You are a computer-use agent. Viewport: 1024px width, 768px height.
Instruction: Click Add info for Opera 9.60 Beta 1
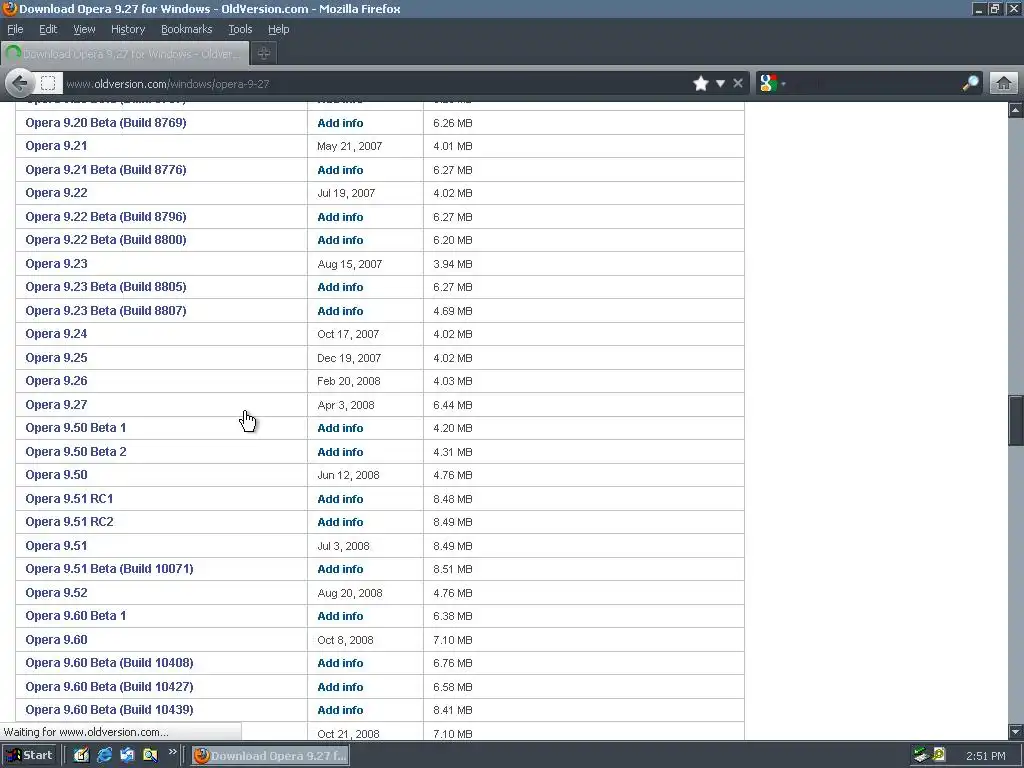tap(340, 616)
